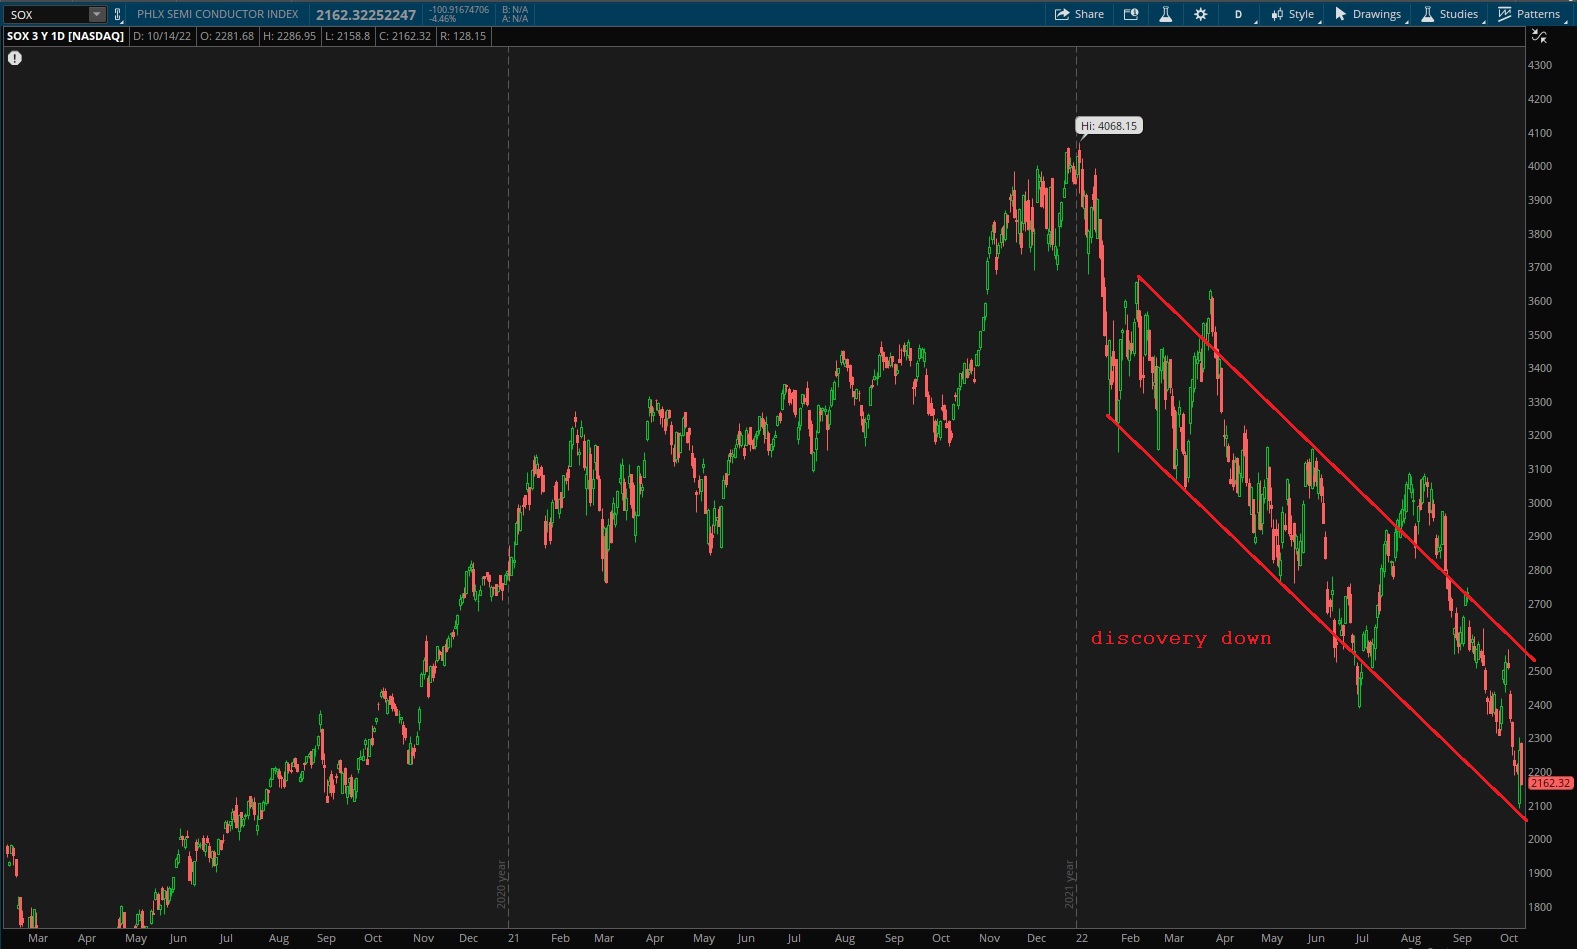
Task: Open the Drawings tool menu
Action: [x=1369, y=14]
